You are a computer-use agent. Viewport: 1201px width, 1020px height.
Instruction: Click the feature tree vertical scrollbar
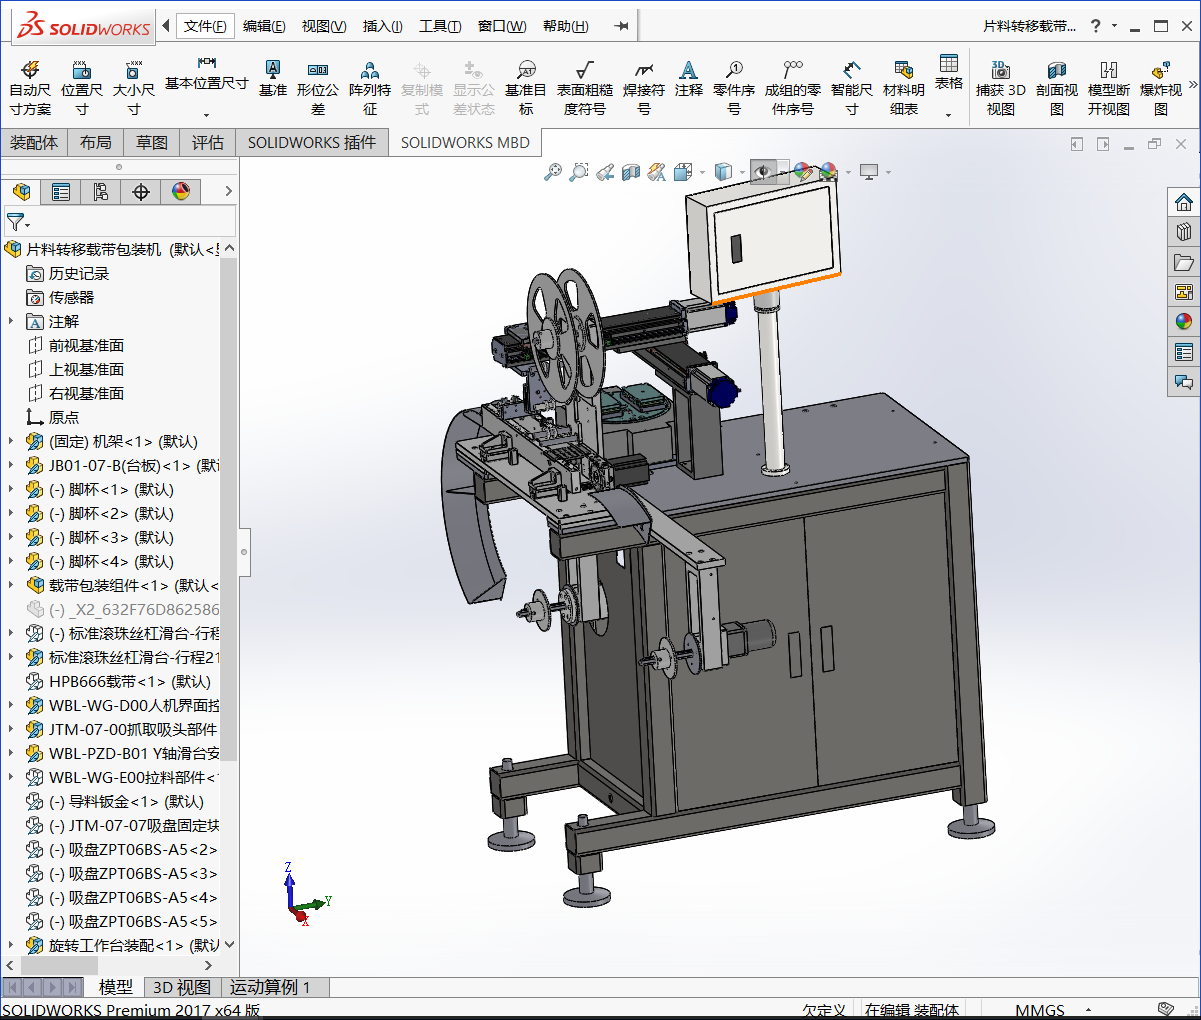click(228, 510)
